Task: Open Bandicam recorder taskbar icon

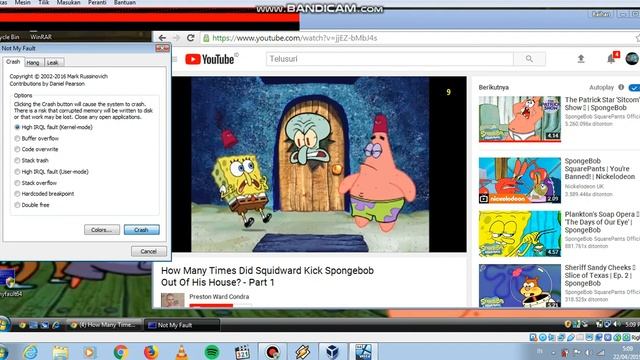Action: pos(272,352)
